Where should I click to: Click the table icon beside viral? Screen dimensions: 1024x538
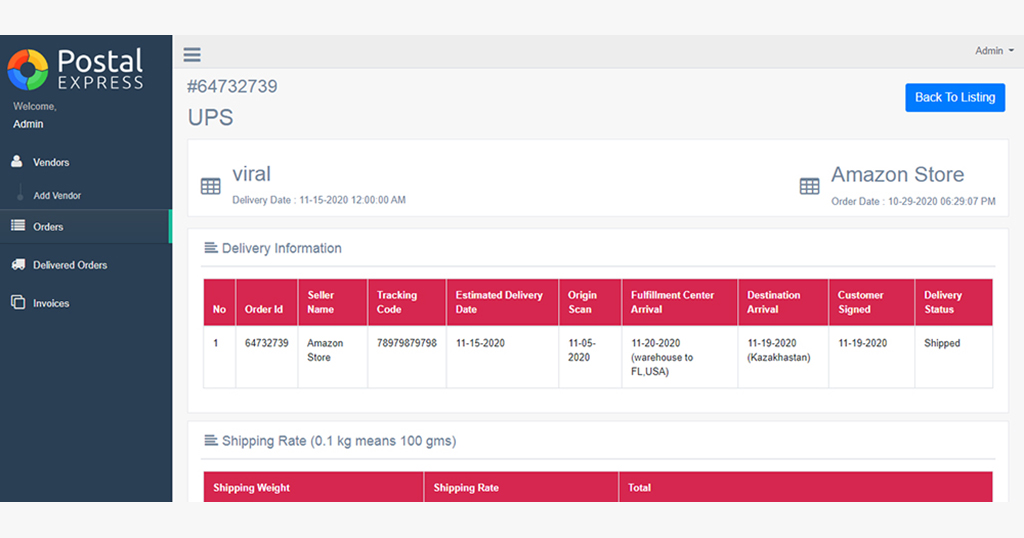coord(210,186)
